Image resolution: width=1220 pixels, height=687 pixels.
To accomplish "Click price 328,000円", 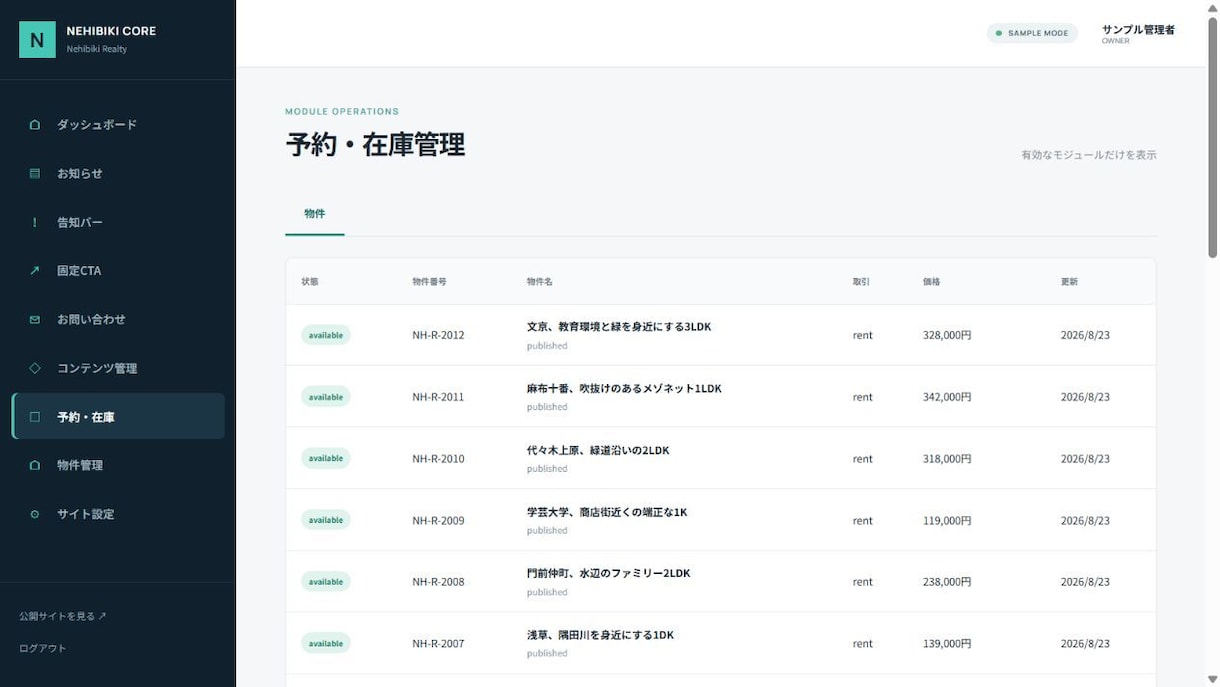I will [x=947, y=335].
